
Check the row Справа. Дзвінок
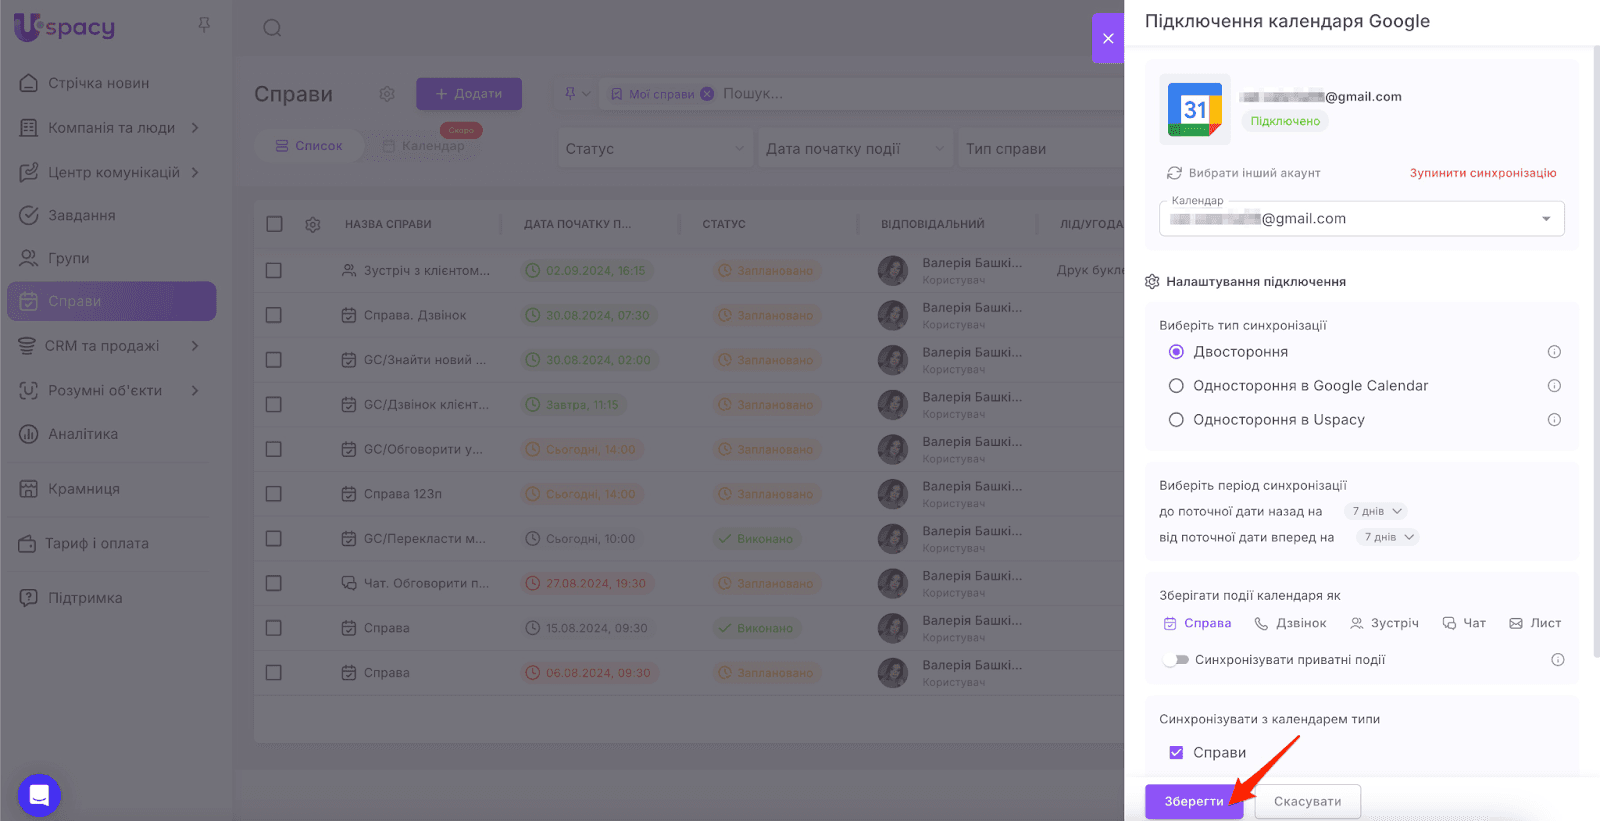point(274,315)
